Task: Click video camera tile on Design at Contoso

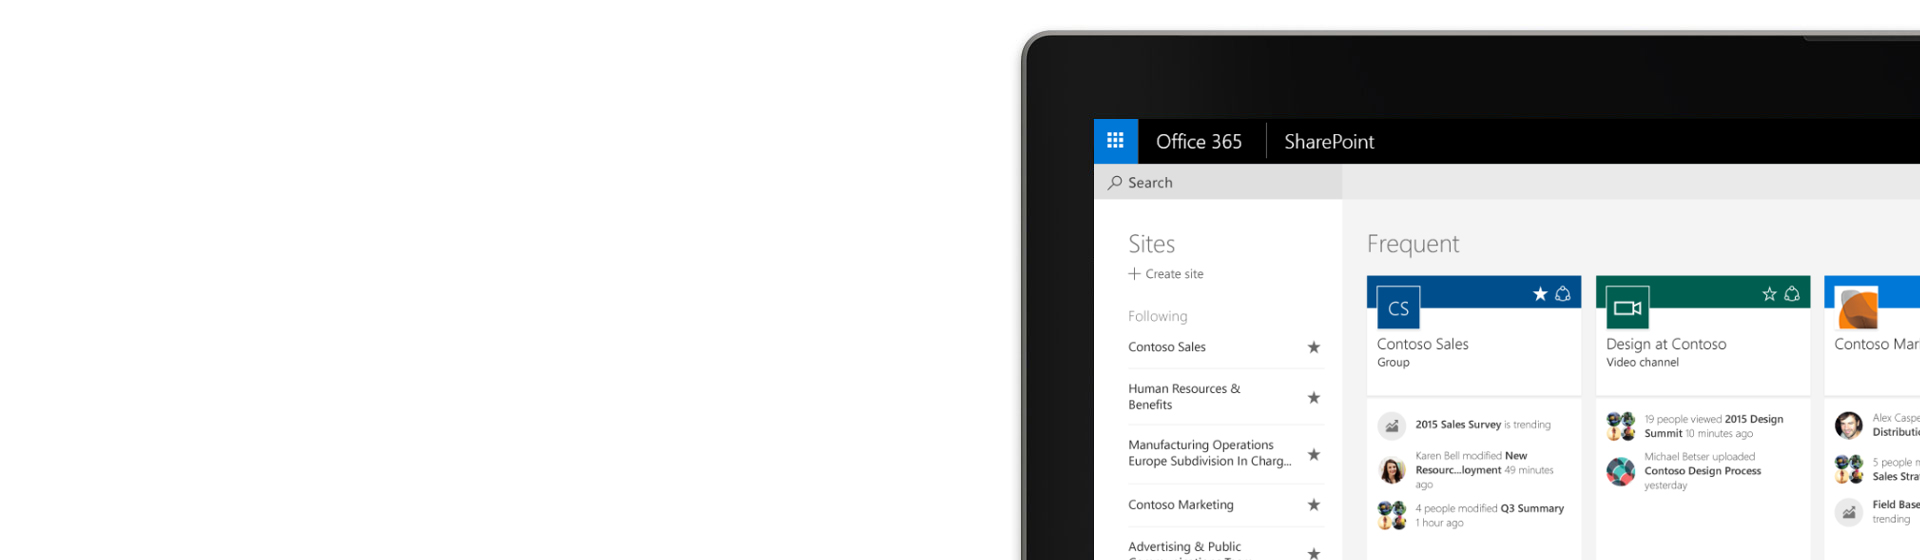Action: pyautogui.click(x=1627, y=308)
